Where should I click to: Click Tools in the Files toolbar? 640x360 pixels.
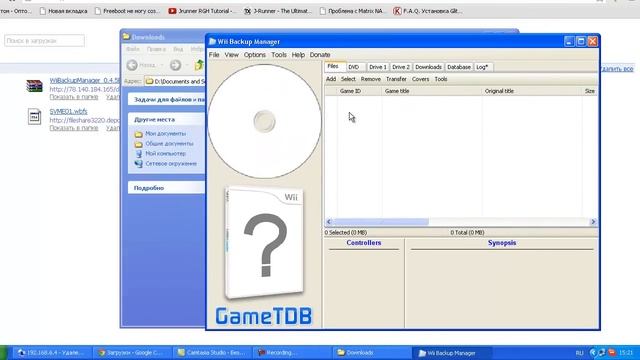tap(441, 79)
